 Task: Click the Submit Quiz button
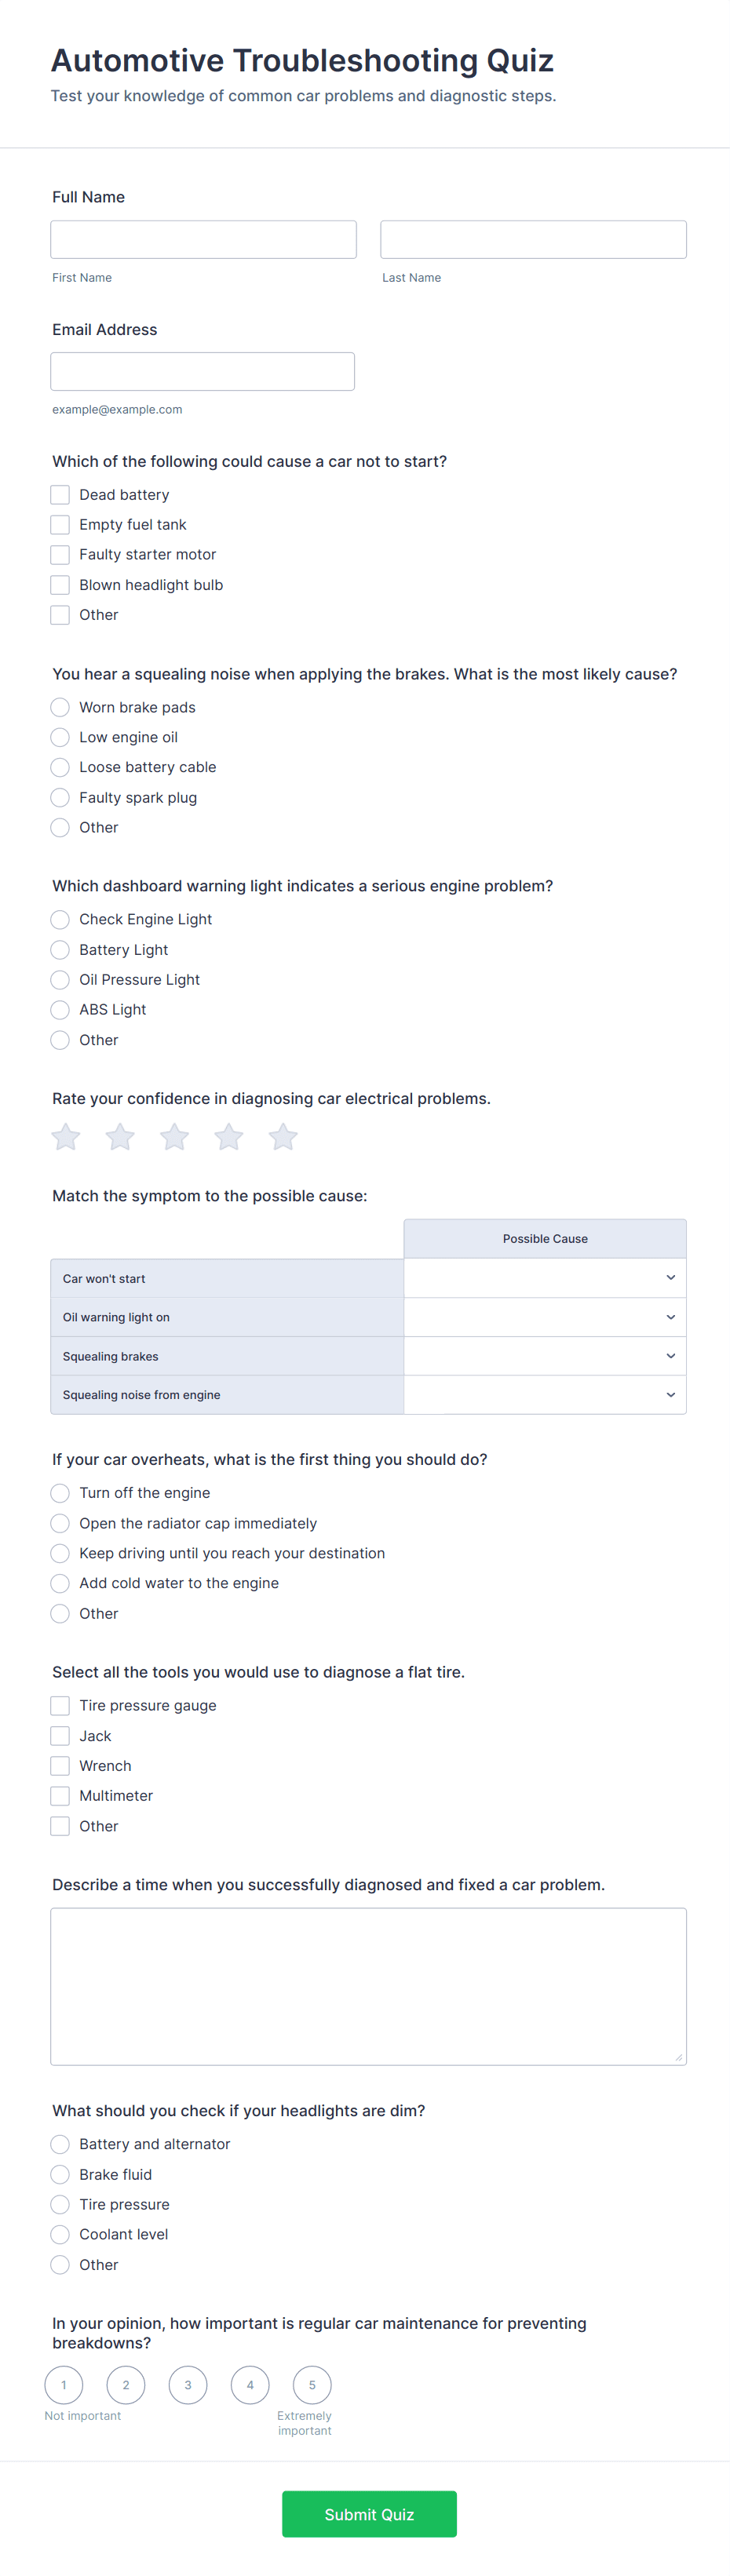click(369, 2514)
